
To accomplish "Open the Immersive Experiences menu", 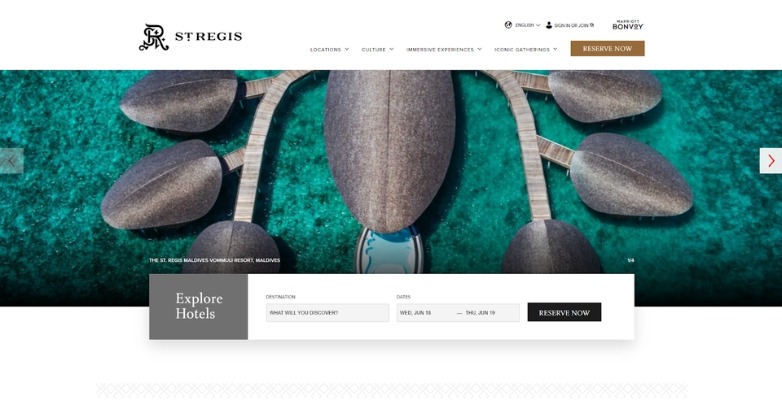I will point(444,49).
